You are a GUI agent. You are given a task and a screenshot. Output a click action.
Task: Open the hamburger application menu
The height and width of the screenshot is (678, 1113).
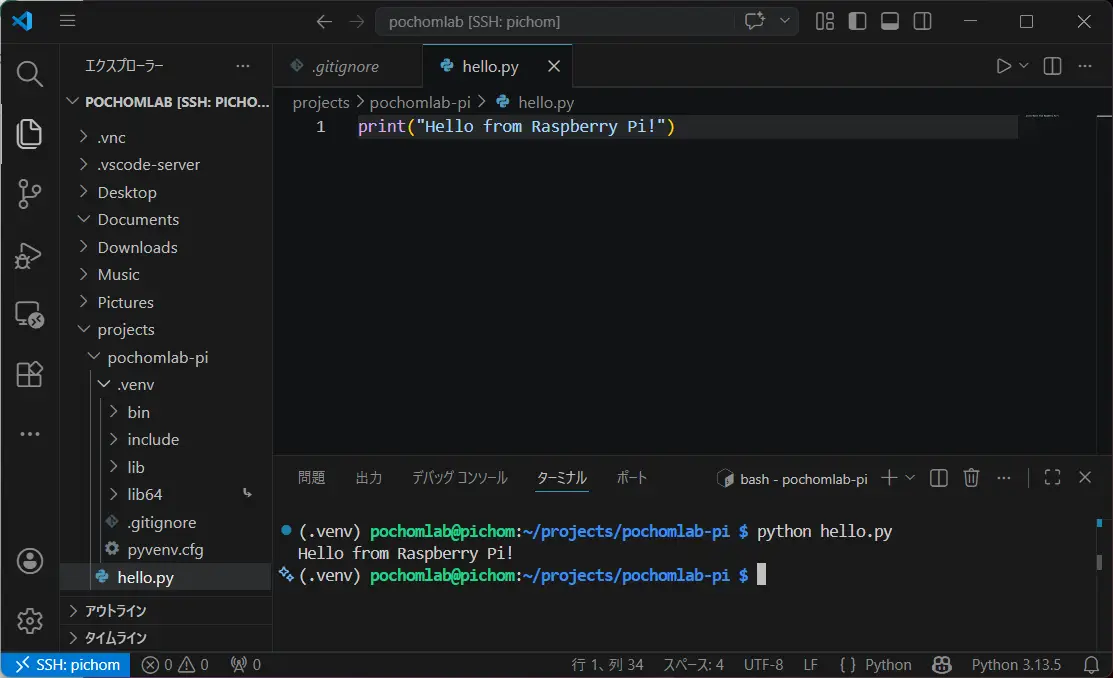[67, 21]
